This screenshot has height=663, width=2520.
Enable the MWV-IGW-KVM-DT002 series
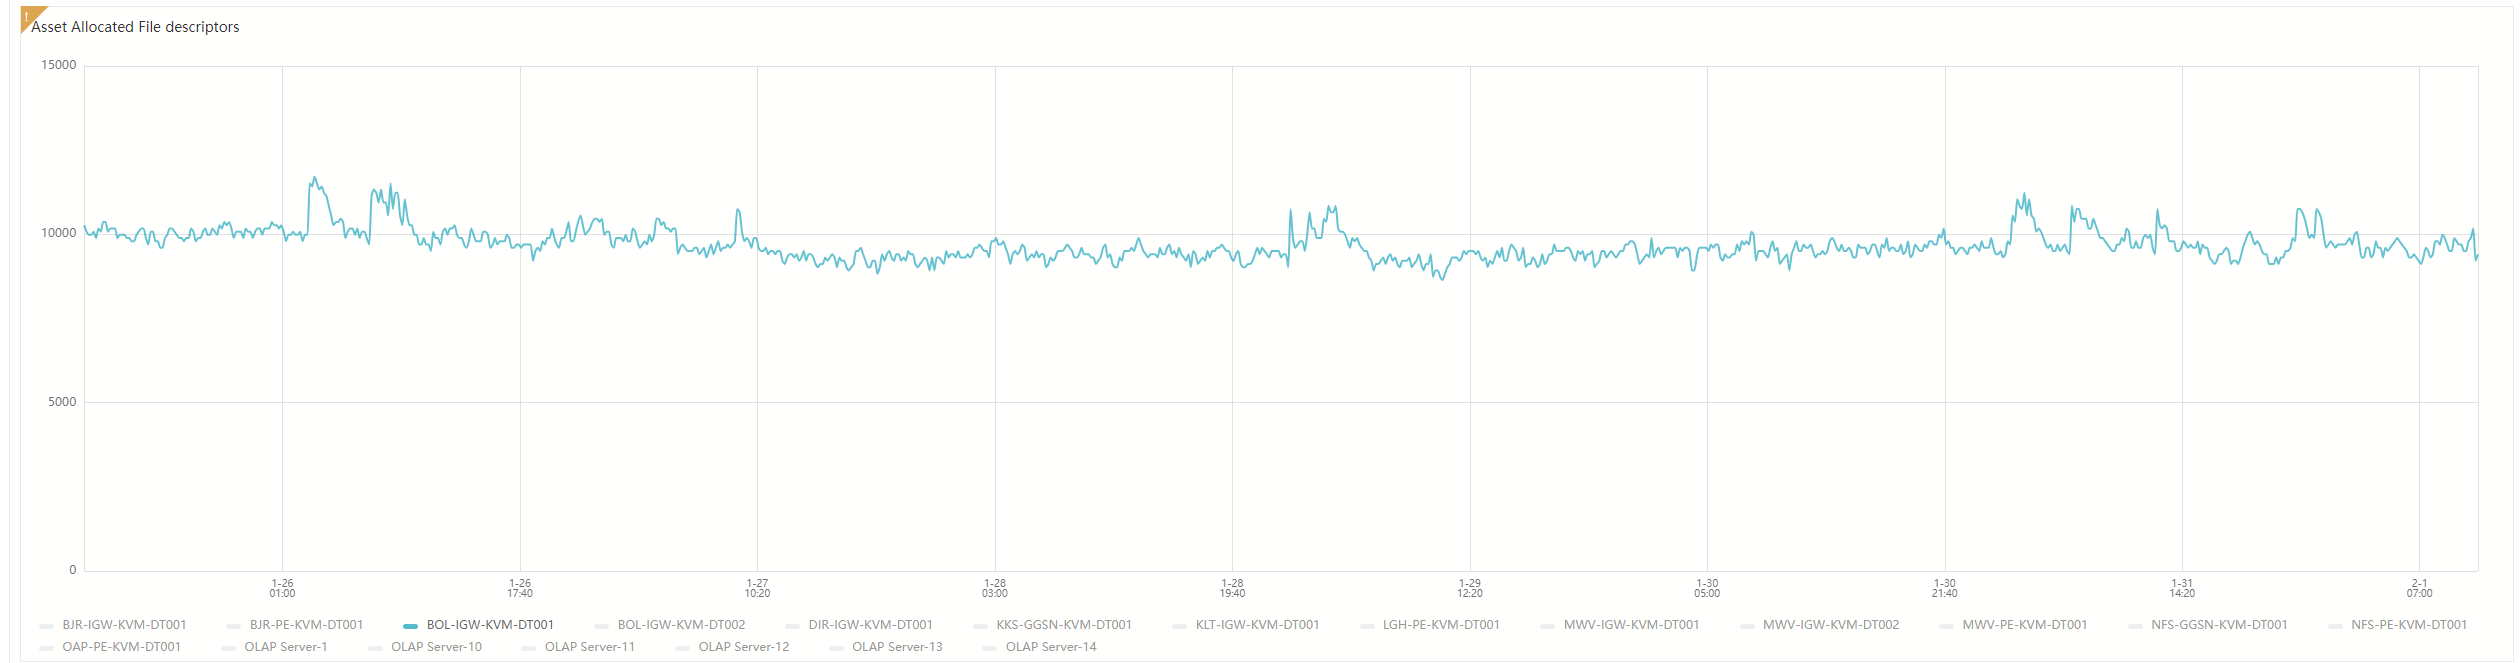(1830, 625)
